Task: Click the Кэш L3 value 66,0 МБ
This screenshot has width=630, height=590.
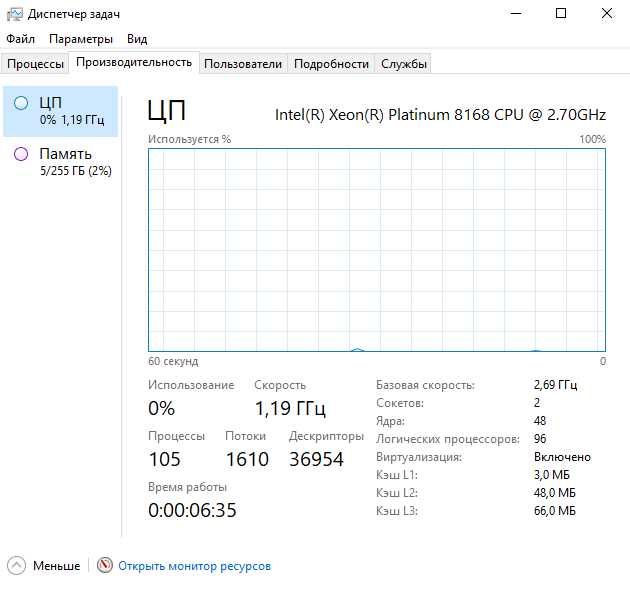Action: pos(554,511)
